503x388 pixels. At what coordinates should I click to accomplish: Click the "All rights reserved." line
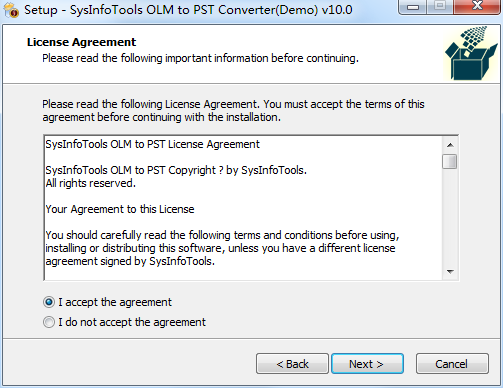[91, 183]
